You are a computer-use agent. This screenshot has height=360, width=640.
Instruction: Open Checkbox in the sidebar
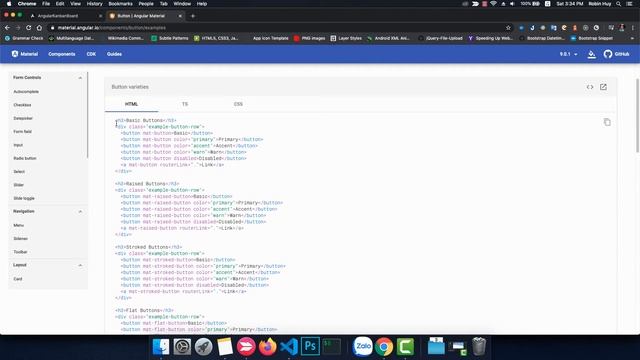(22, 105)
